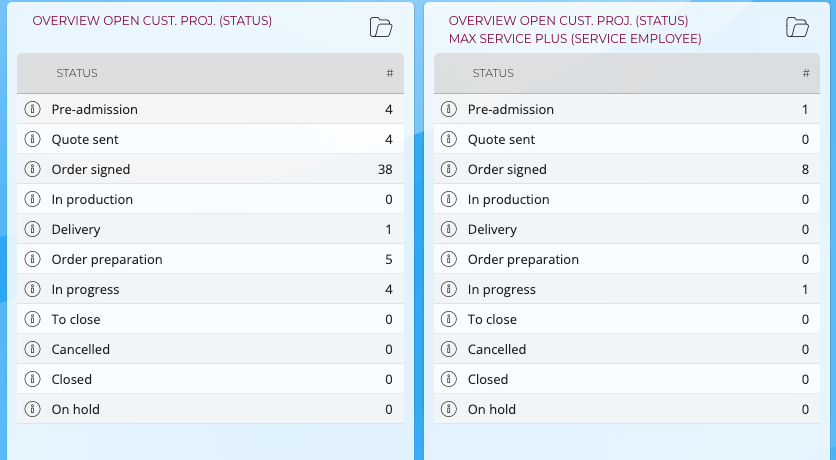This screenshot has width=836, height=460.
Task: Click info icon for Order preparation in Max Service panel
Action: (x=449, y=259)
